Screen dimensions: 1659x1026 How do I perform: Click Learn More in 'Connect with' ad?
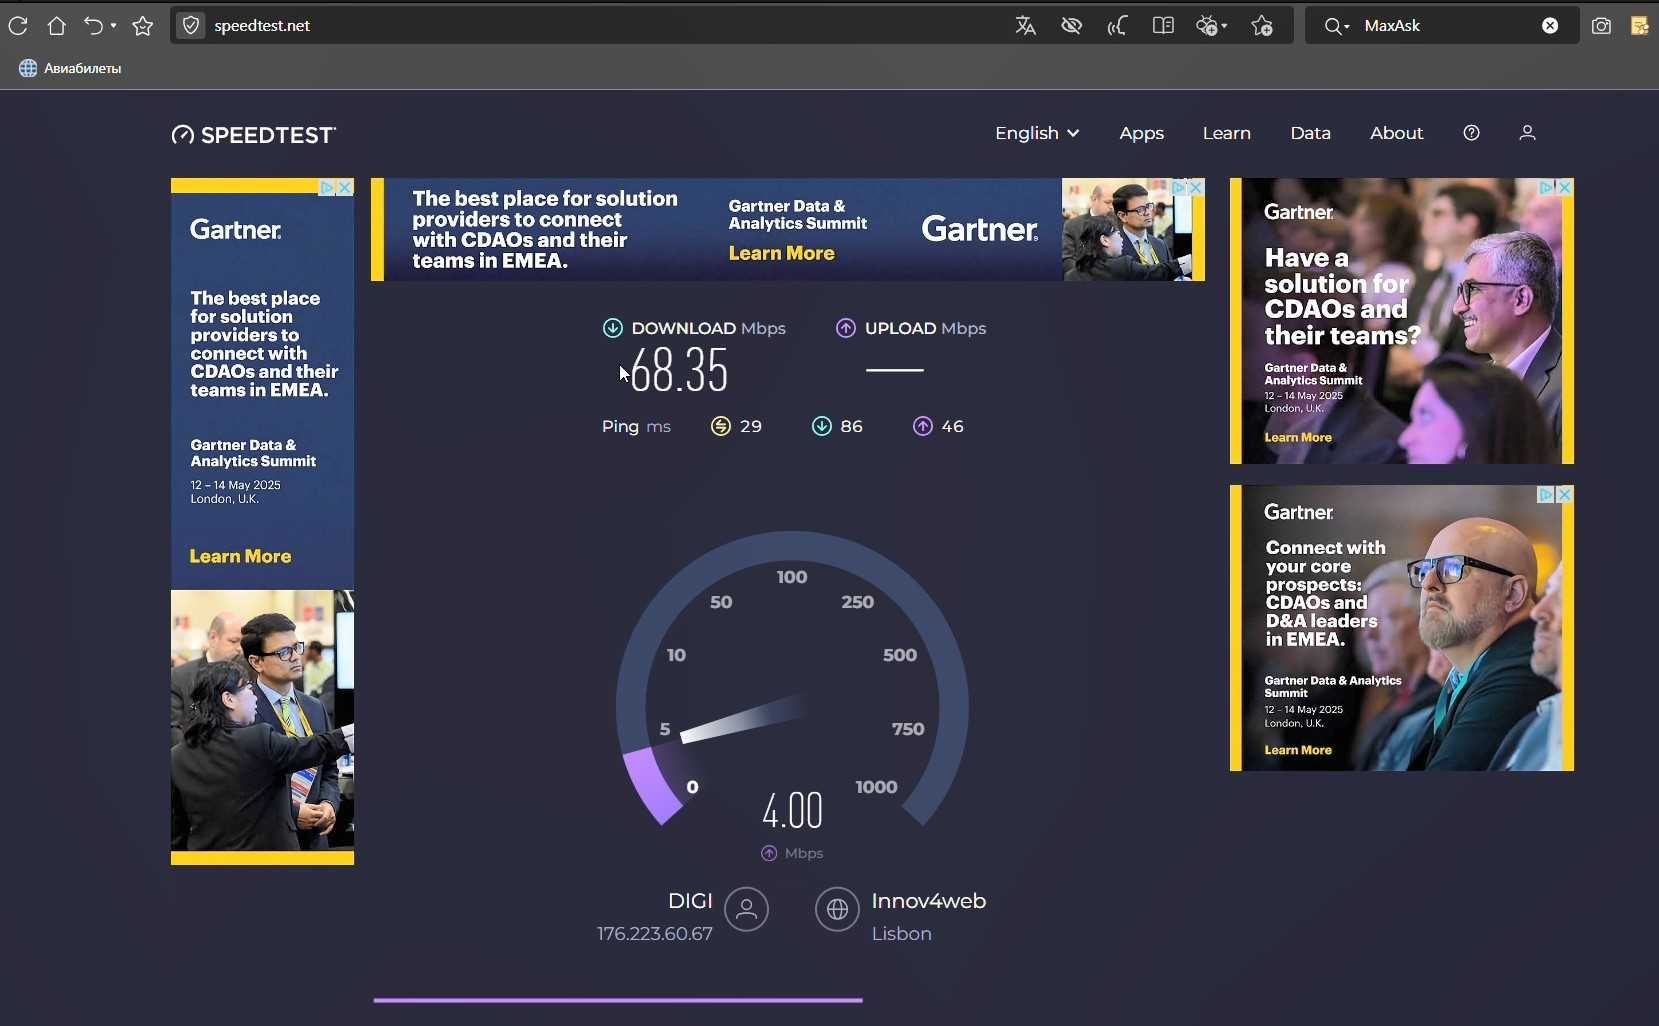click(x=1297, y=750)
